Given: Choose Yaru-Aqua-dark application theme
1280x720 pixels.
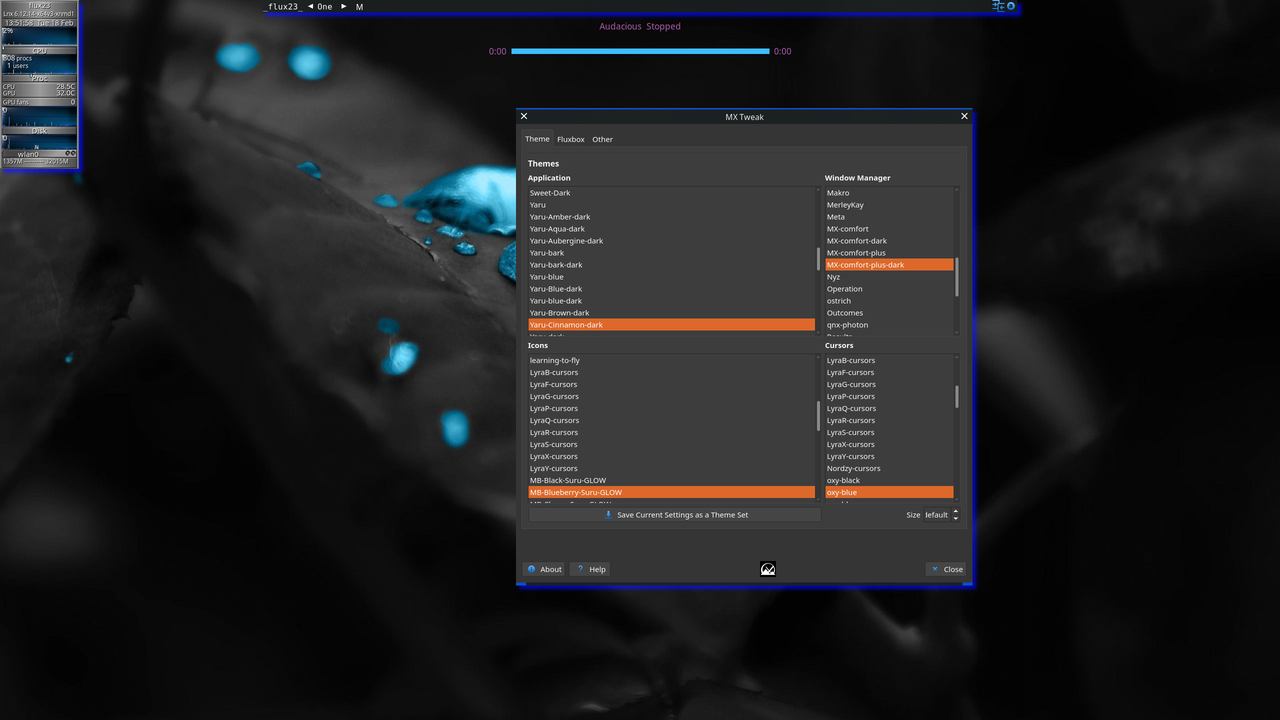Looking at the screenshot, I should pyautogui.click(x=671, y=229).
